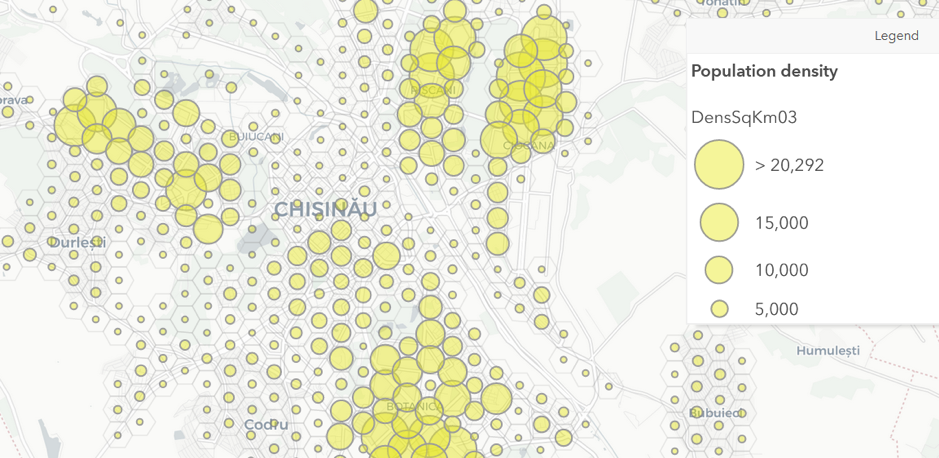Screen dimensions: 939x458
Task: Select the Ciocana district label
Action: tap(529, 146)
